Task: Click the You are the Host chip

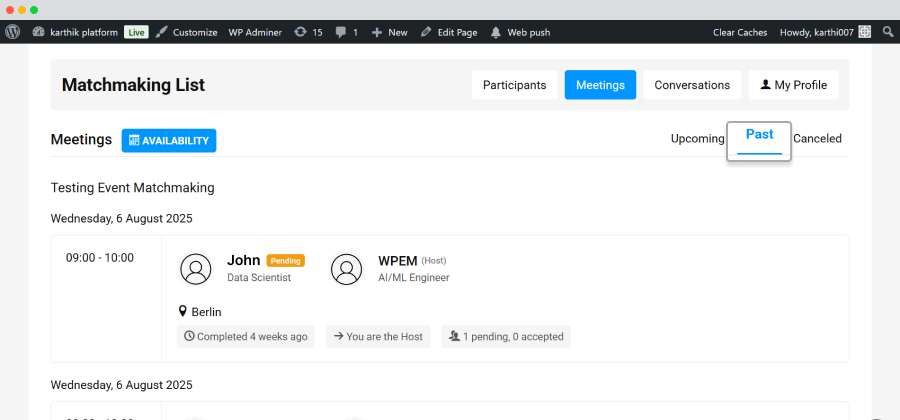Action: click(378, 337)
